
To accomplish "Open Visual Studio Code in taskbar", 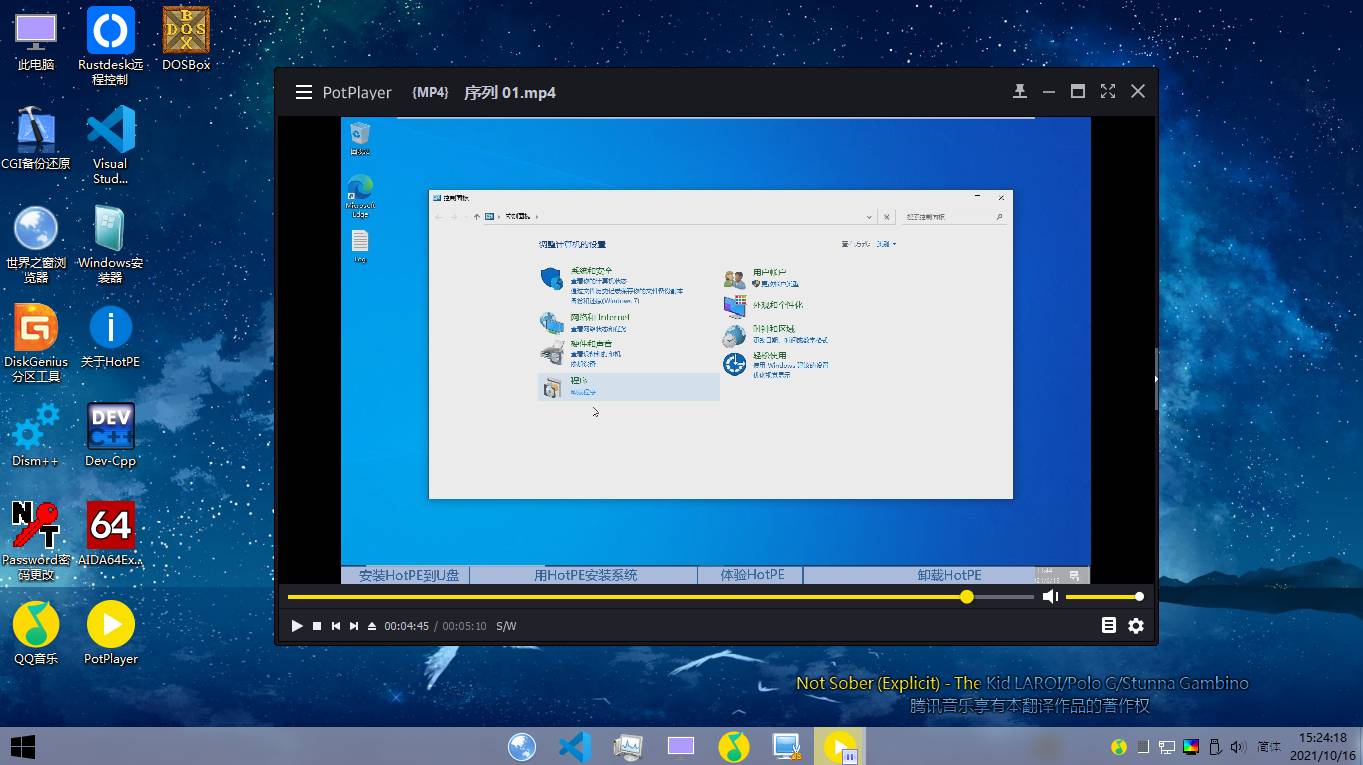I will pyautogui.click(x=575, y=746).
